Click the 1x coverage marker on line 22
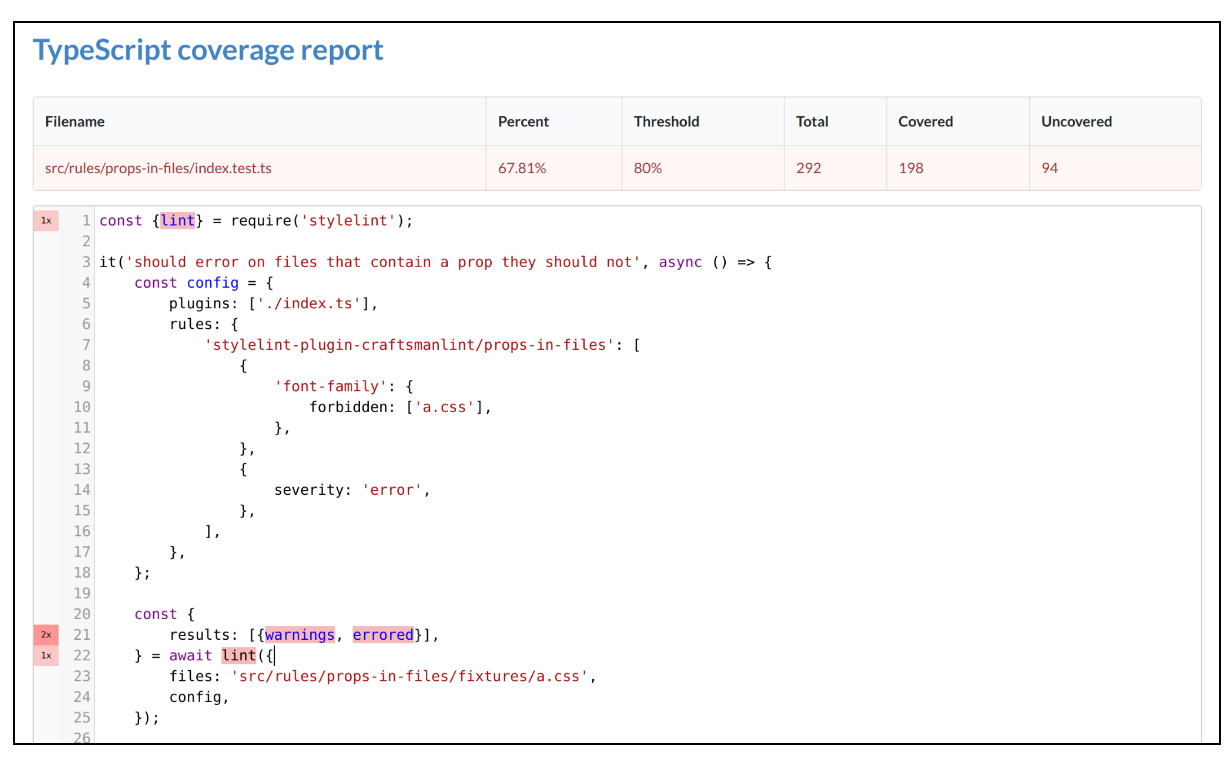 pyautogui.click(x=46, y=656)
